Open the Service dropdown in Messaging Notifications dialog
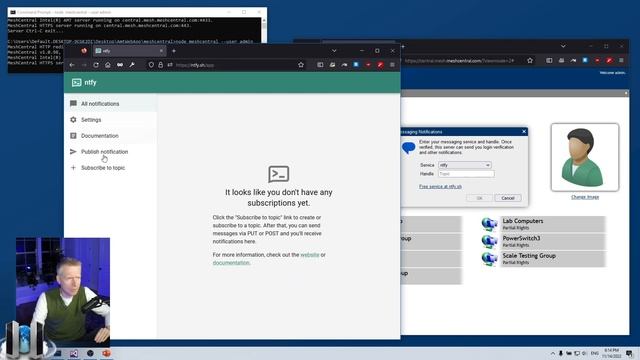The image size is (640, 360). (x=464, y=165)
